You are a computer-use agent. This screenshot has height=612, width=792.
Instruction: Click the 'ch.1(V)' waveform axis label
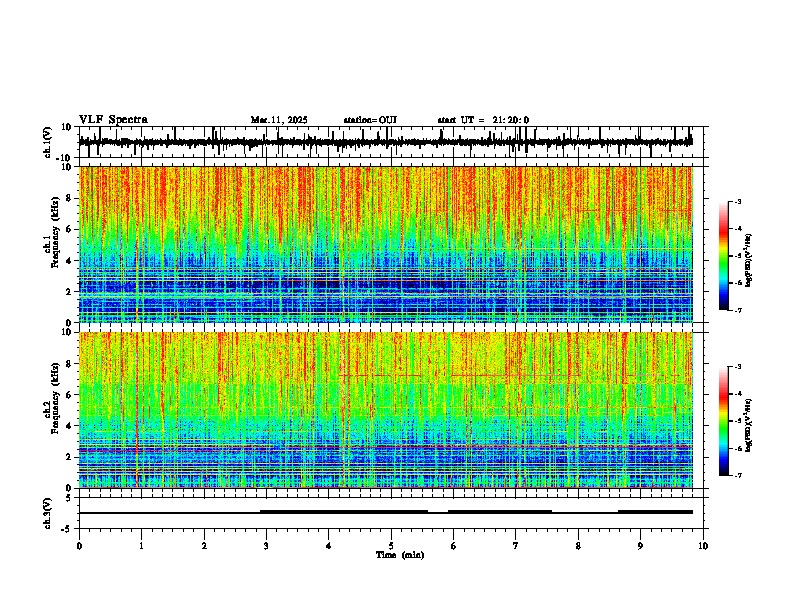(48, 142)
